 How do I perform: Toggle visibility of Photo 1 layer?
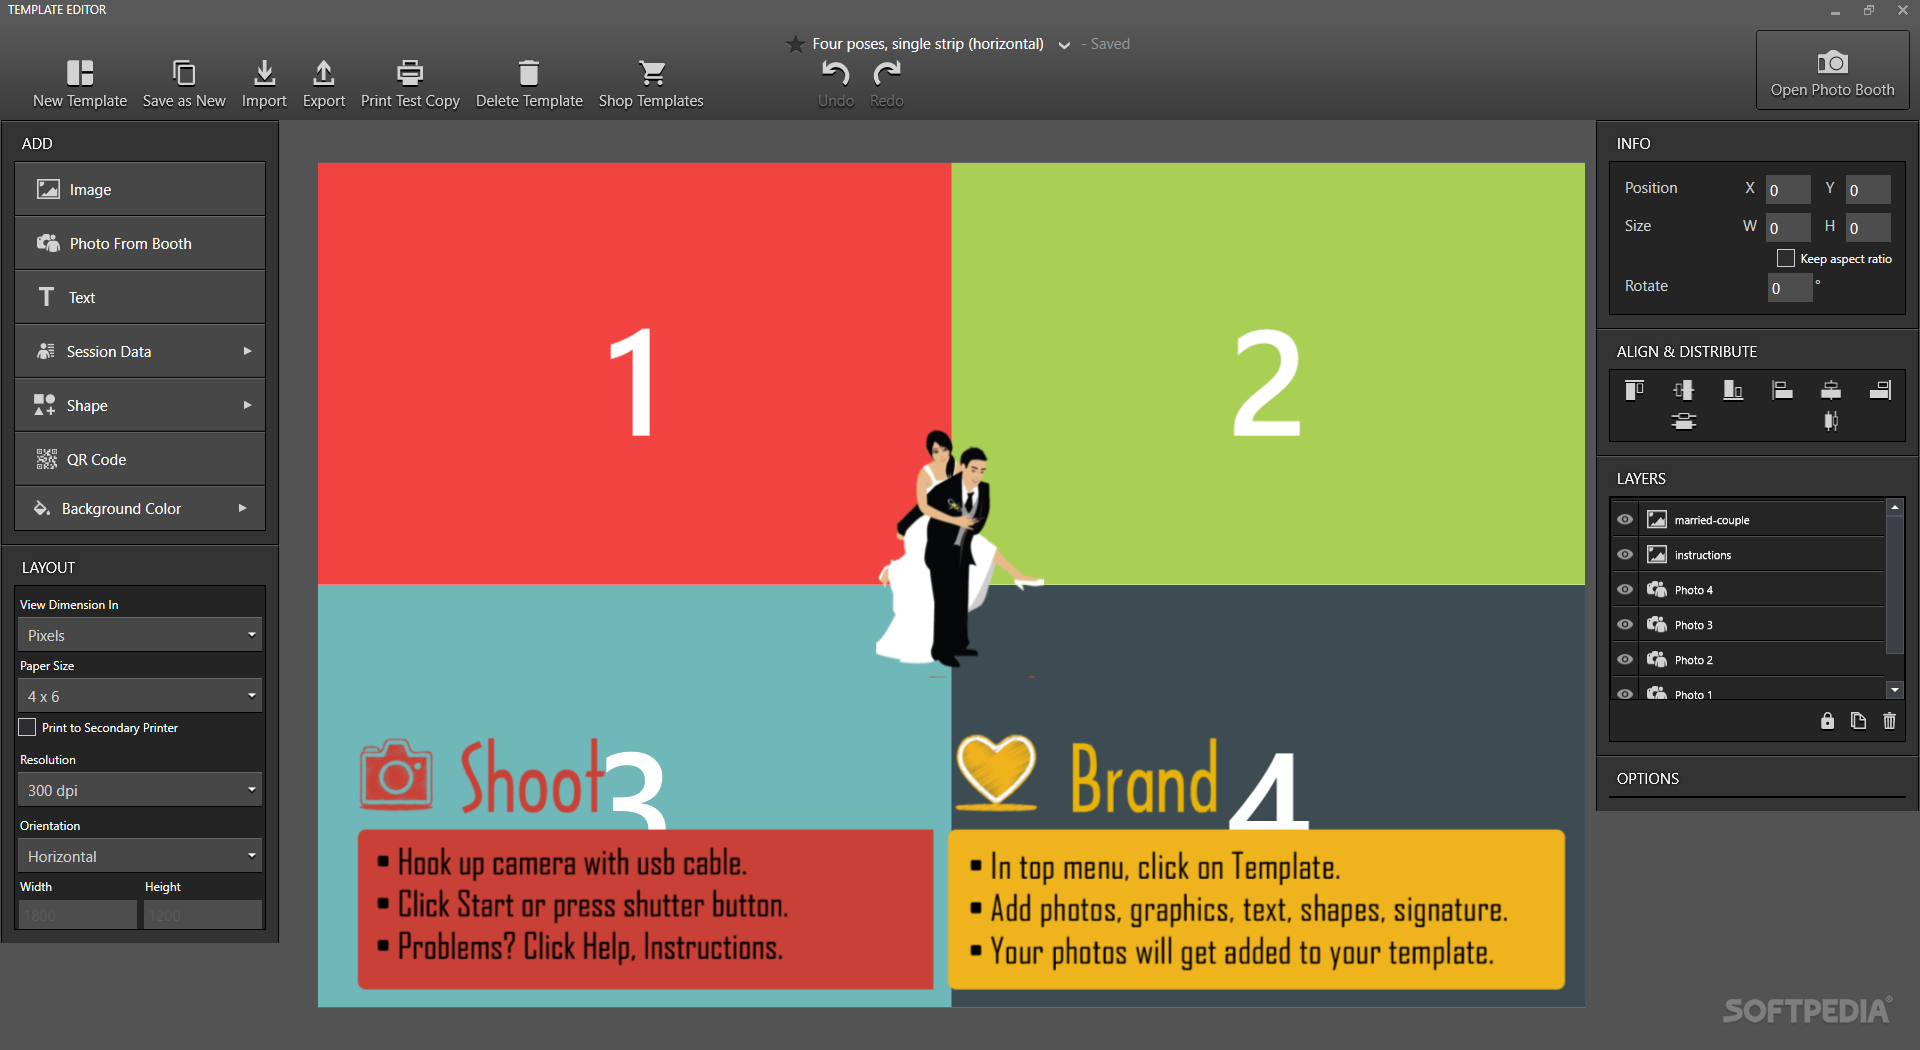coord(1625,693)
